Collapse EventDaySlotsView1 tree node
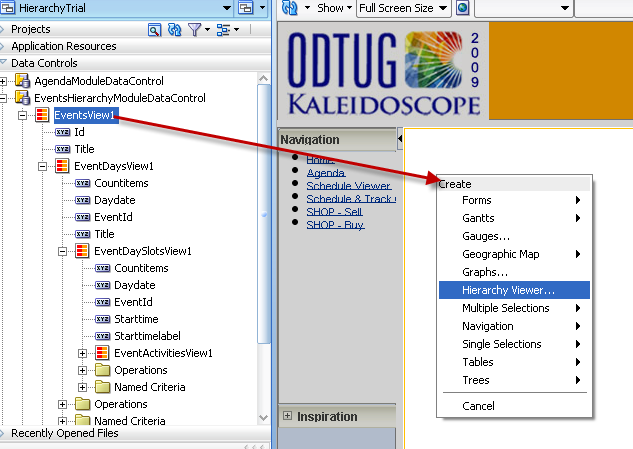633x449 pixels. pos(63,251)
